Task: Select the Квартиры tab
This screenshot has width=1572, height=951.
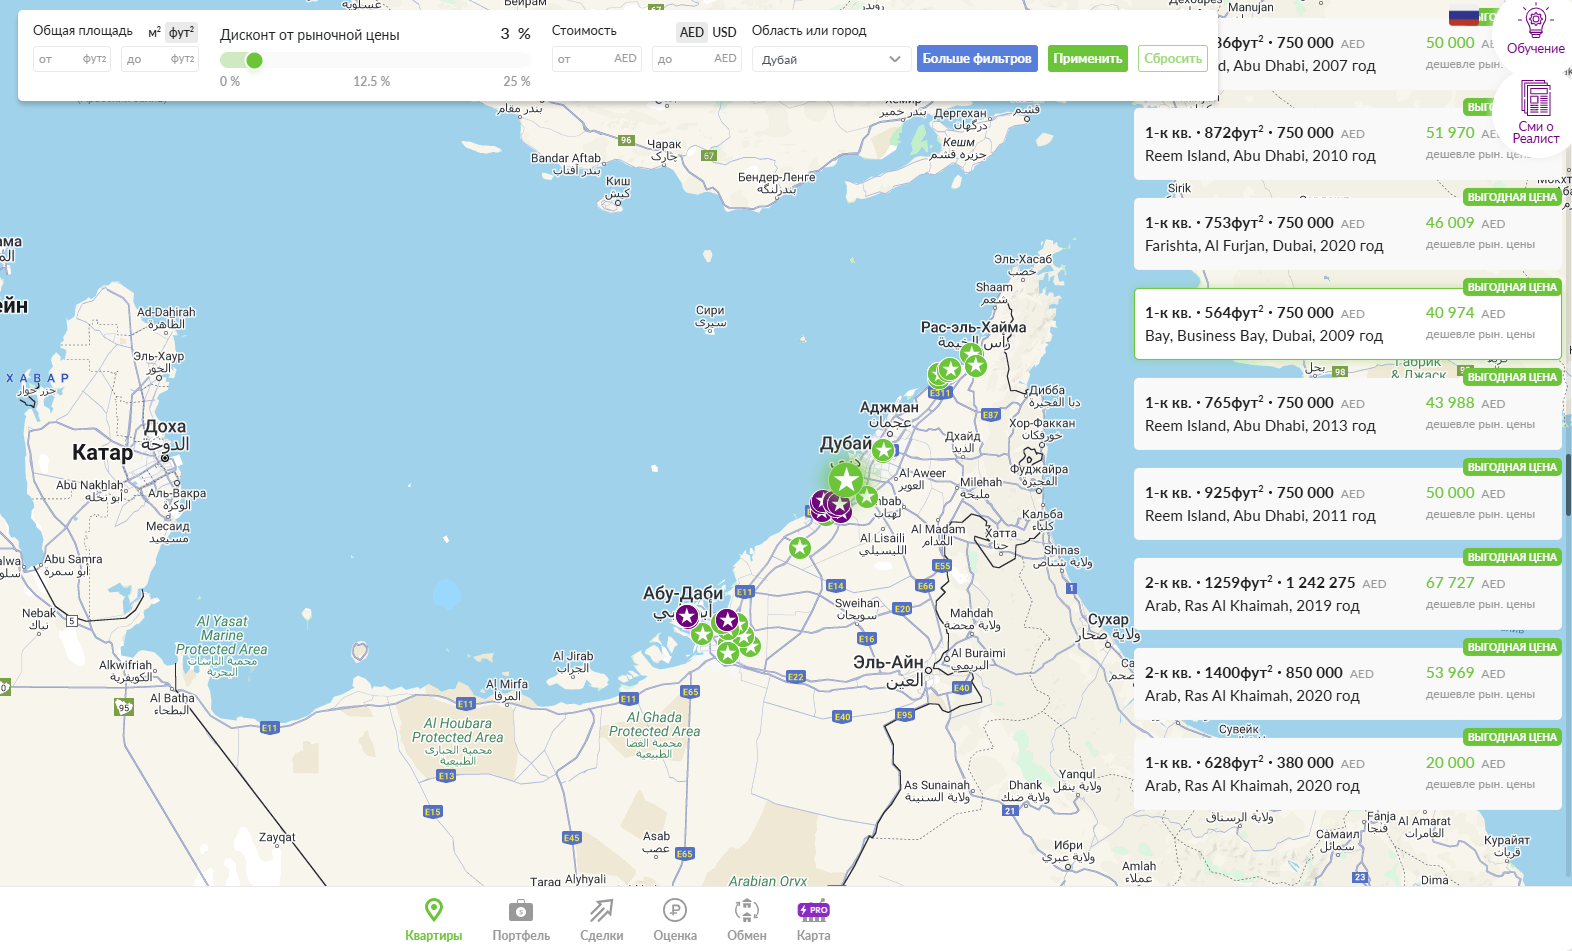Action: coord(433,920)
